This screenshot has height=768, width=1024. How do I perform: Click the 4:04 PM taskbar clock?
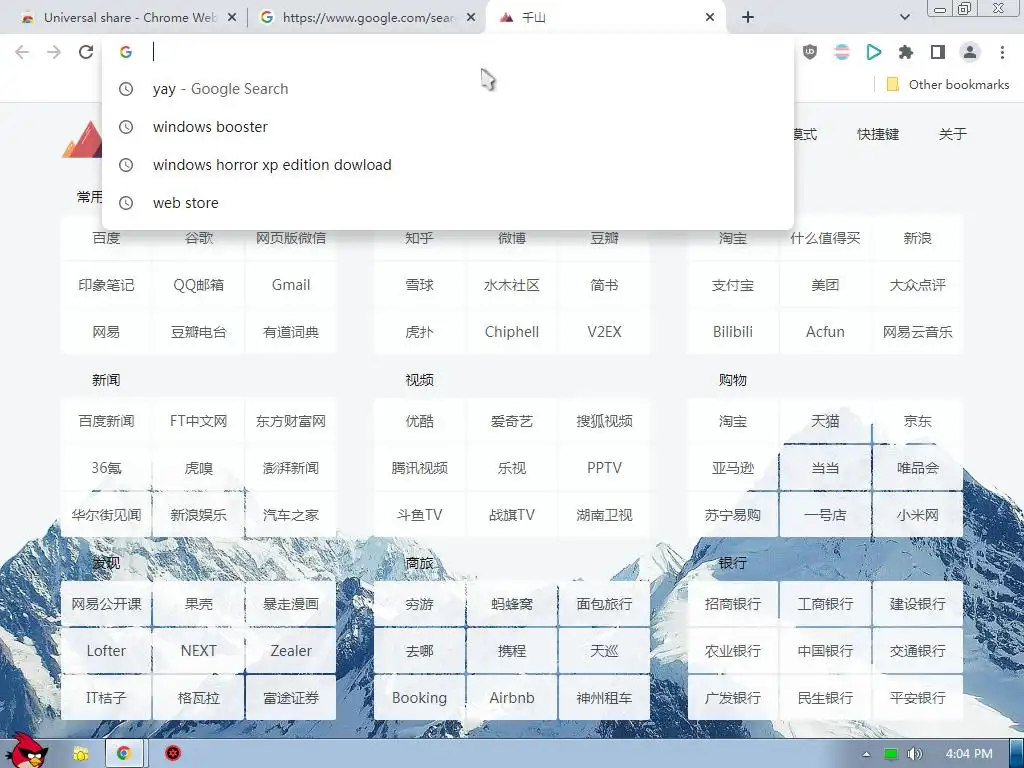tap(969, 754)
